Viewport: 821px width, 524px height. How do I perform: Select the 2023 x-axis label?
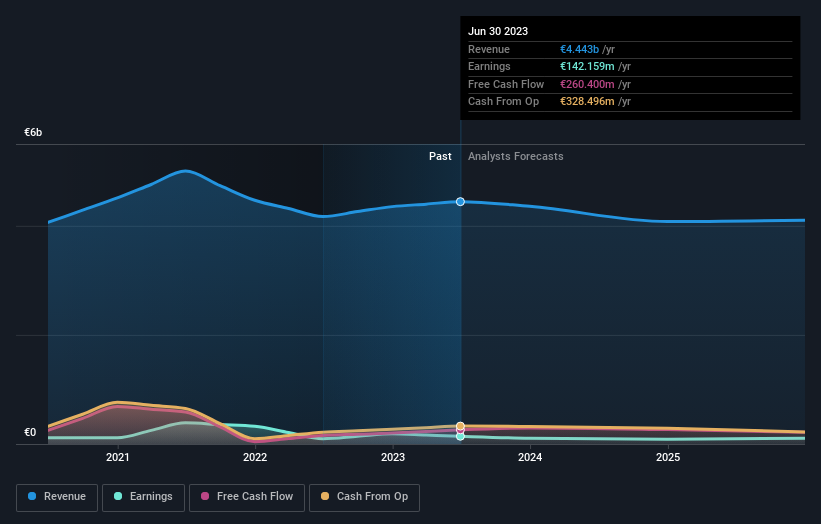[x=393, y=457]
